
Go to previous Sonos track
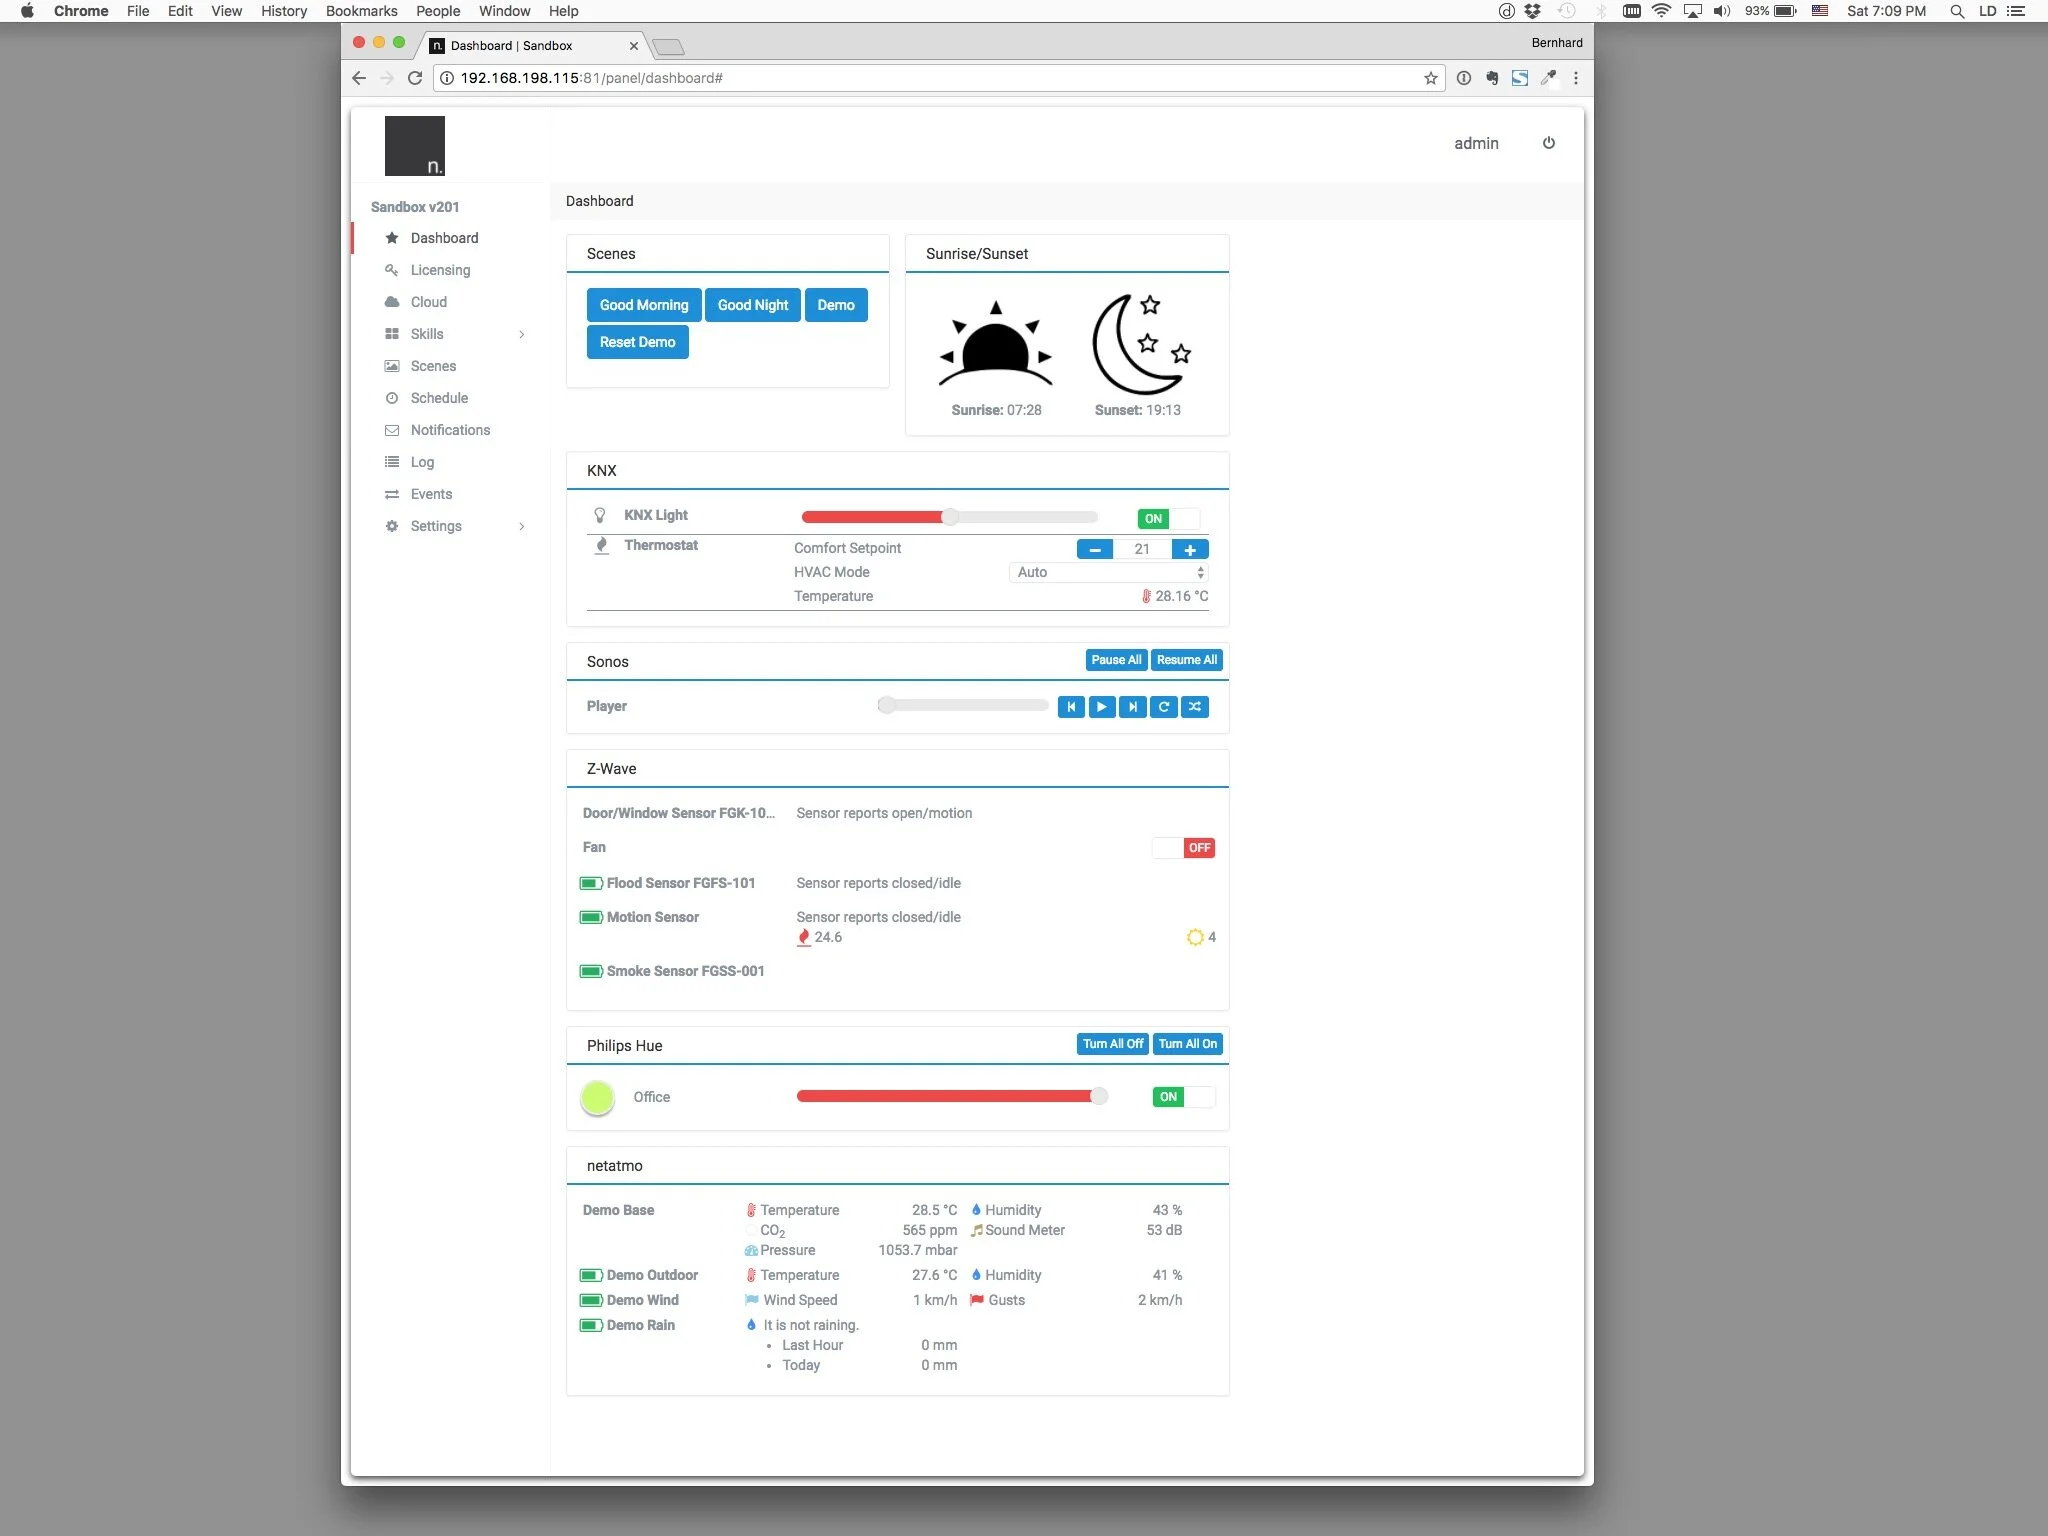(1070, 707)
